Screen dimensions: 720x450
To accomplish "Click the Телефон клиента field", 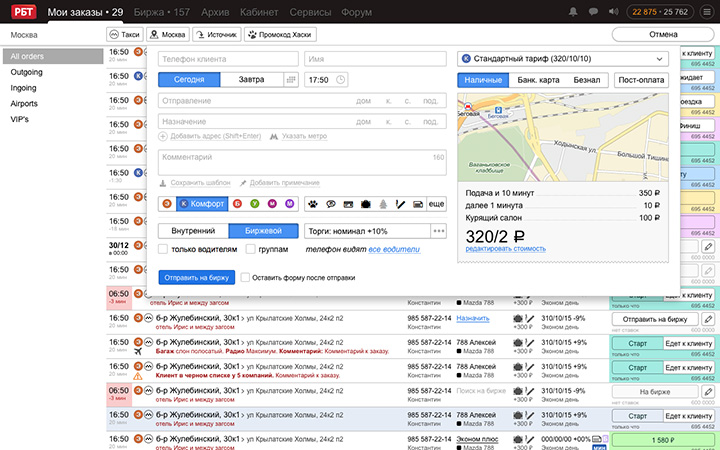I will [228, 59].
